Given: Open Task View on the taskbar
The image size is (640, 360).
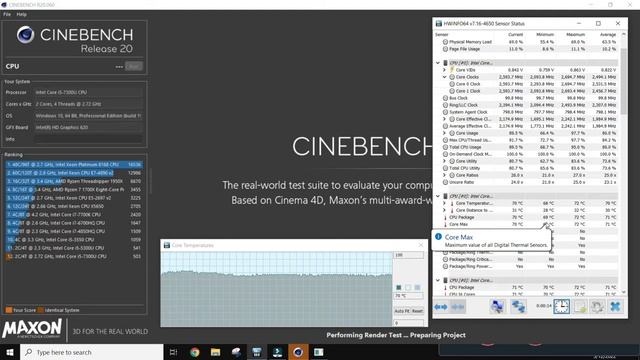Looking at the screenshot, I should 173,352.
